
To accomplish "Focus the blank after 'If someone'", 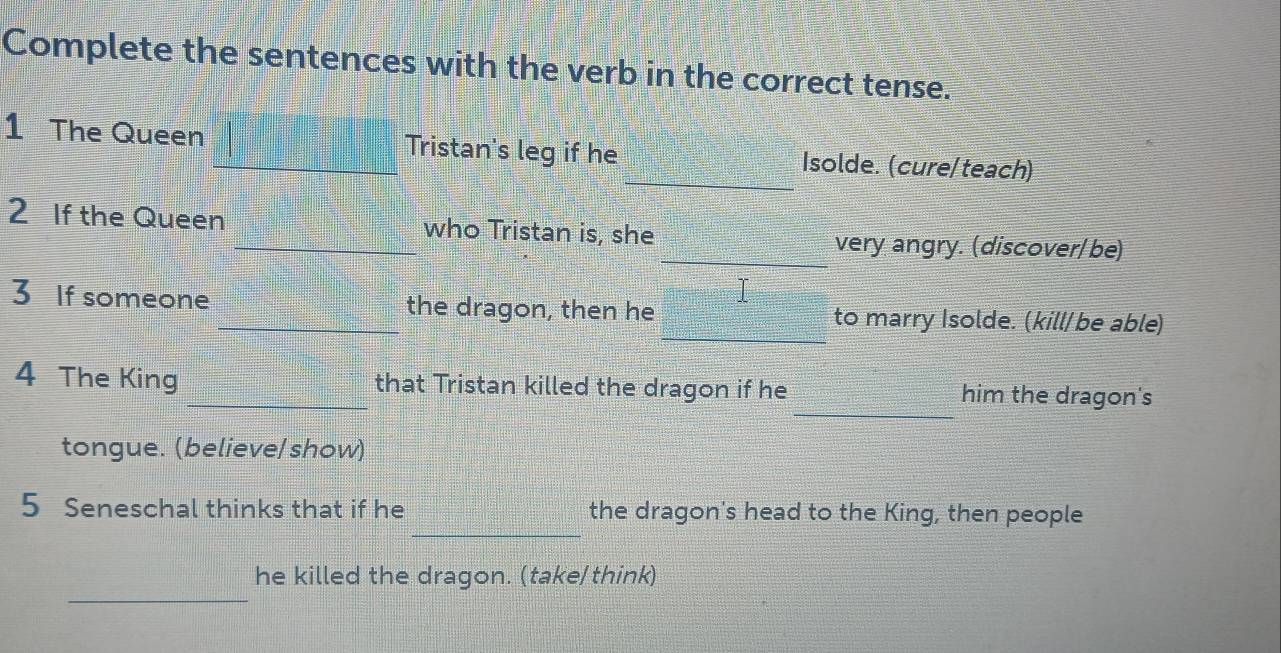I will tap(309, 312).
